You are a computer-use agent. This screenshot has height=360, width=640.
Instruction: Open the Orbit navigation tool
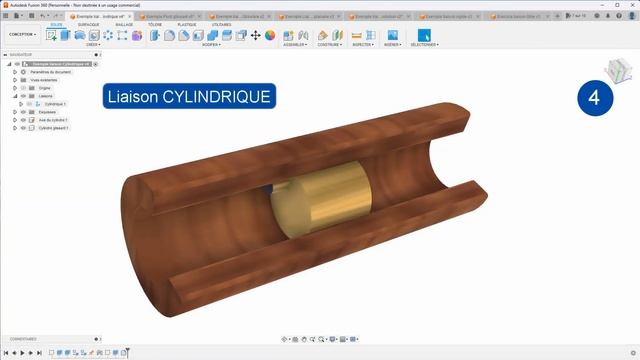tap(284, 339)
